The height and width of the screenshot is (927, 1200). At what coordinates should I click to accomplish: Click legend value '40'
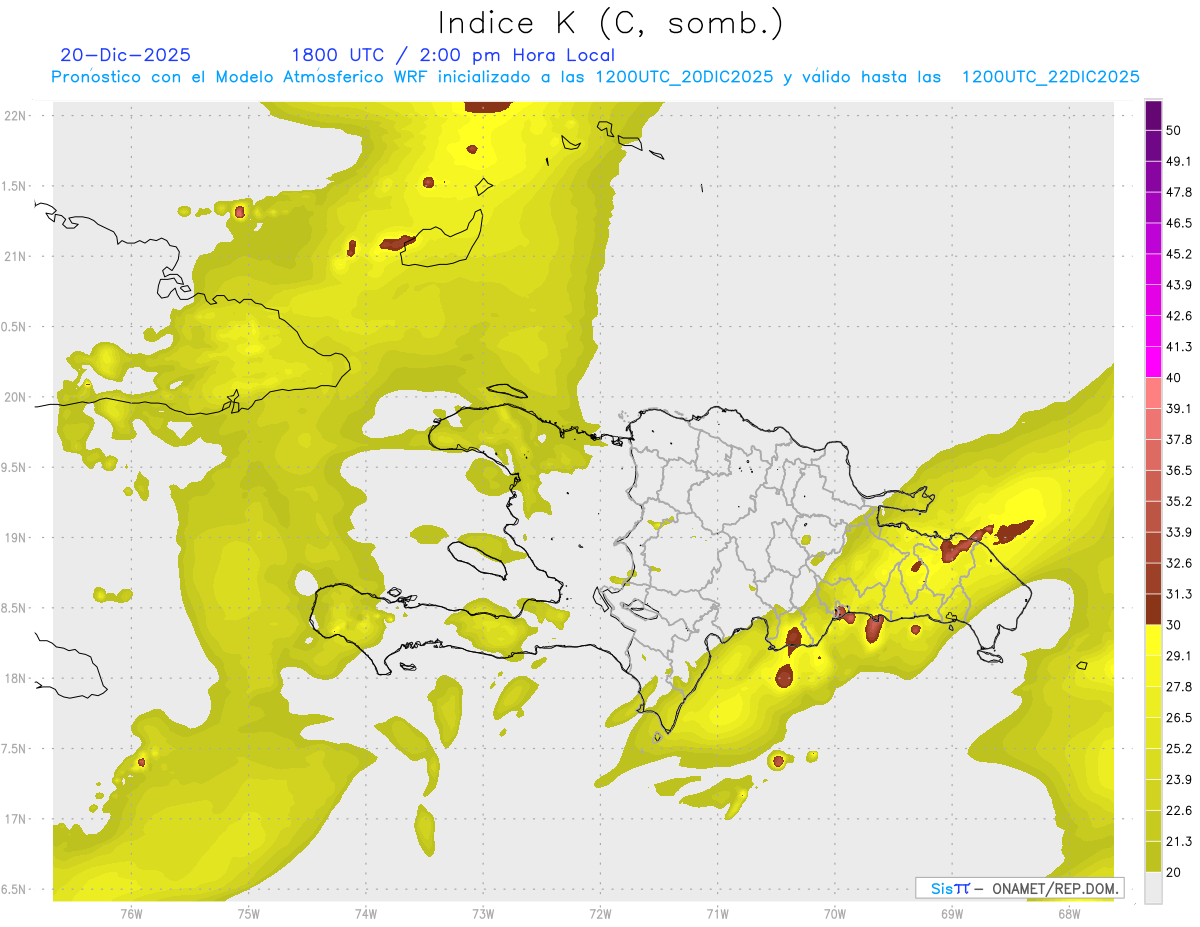1174,378
